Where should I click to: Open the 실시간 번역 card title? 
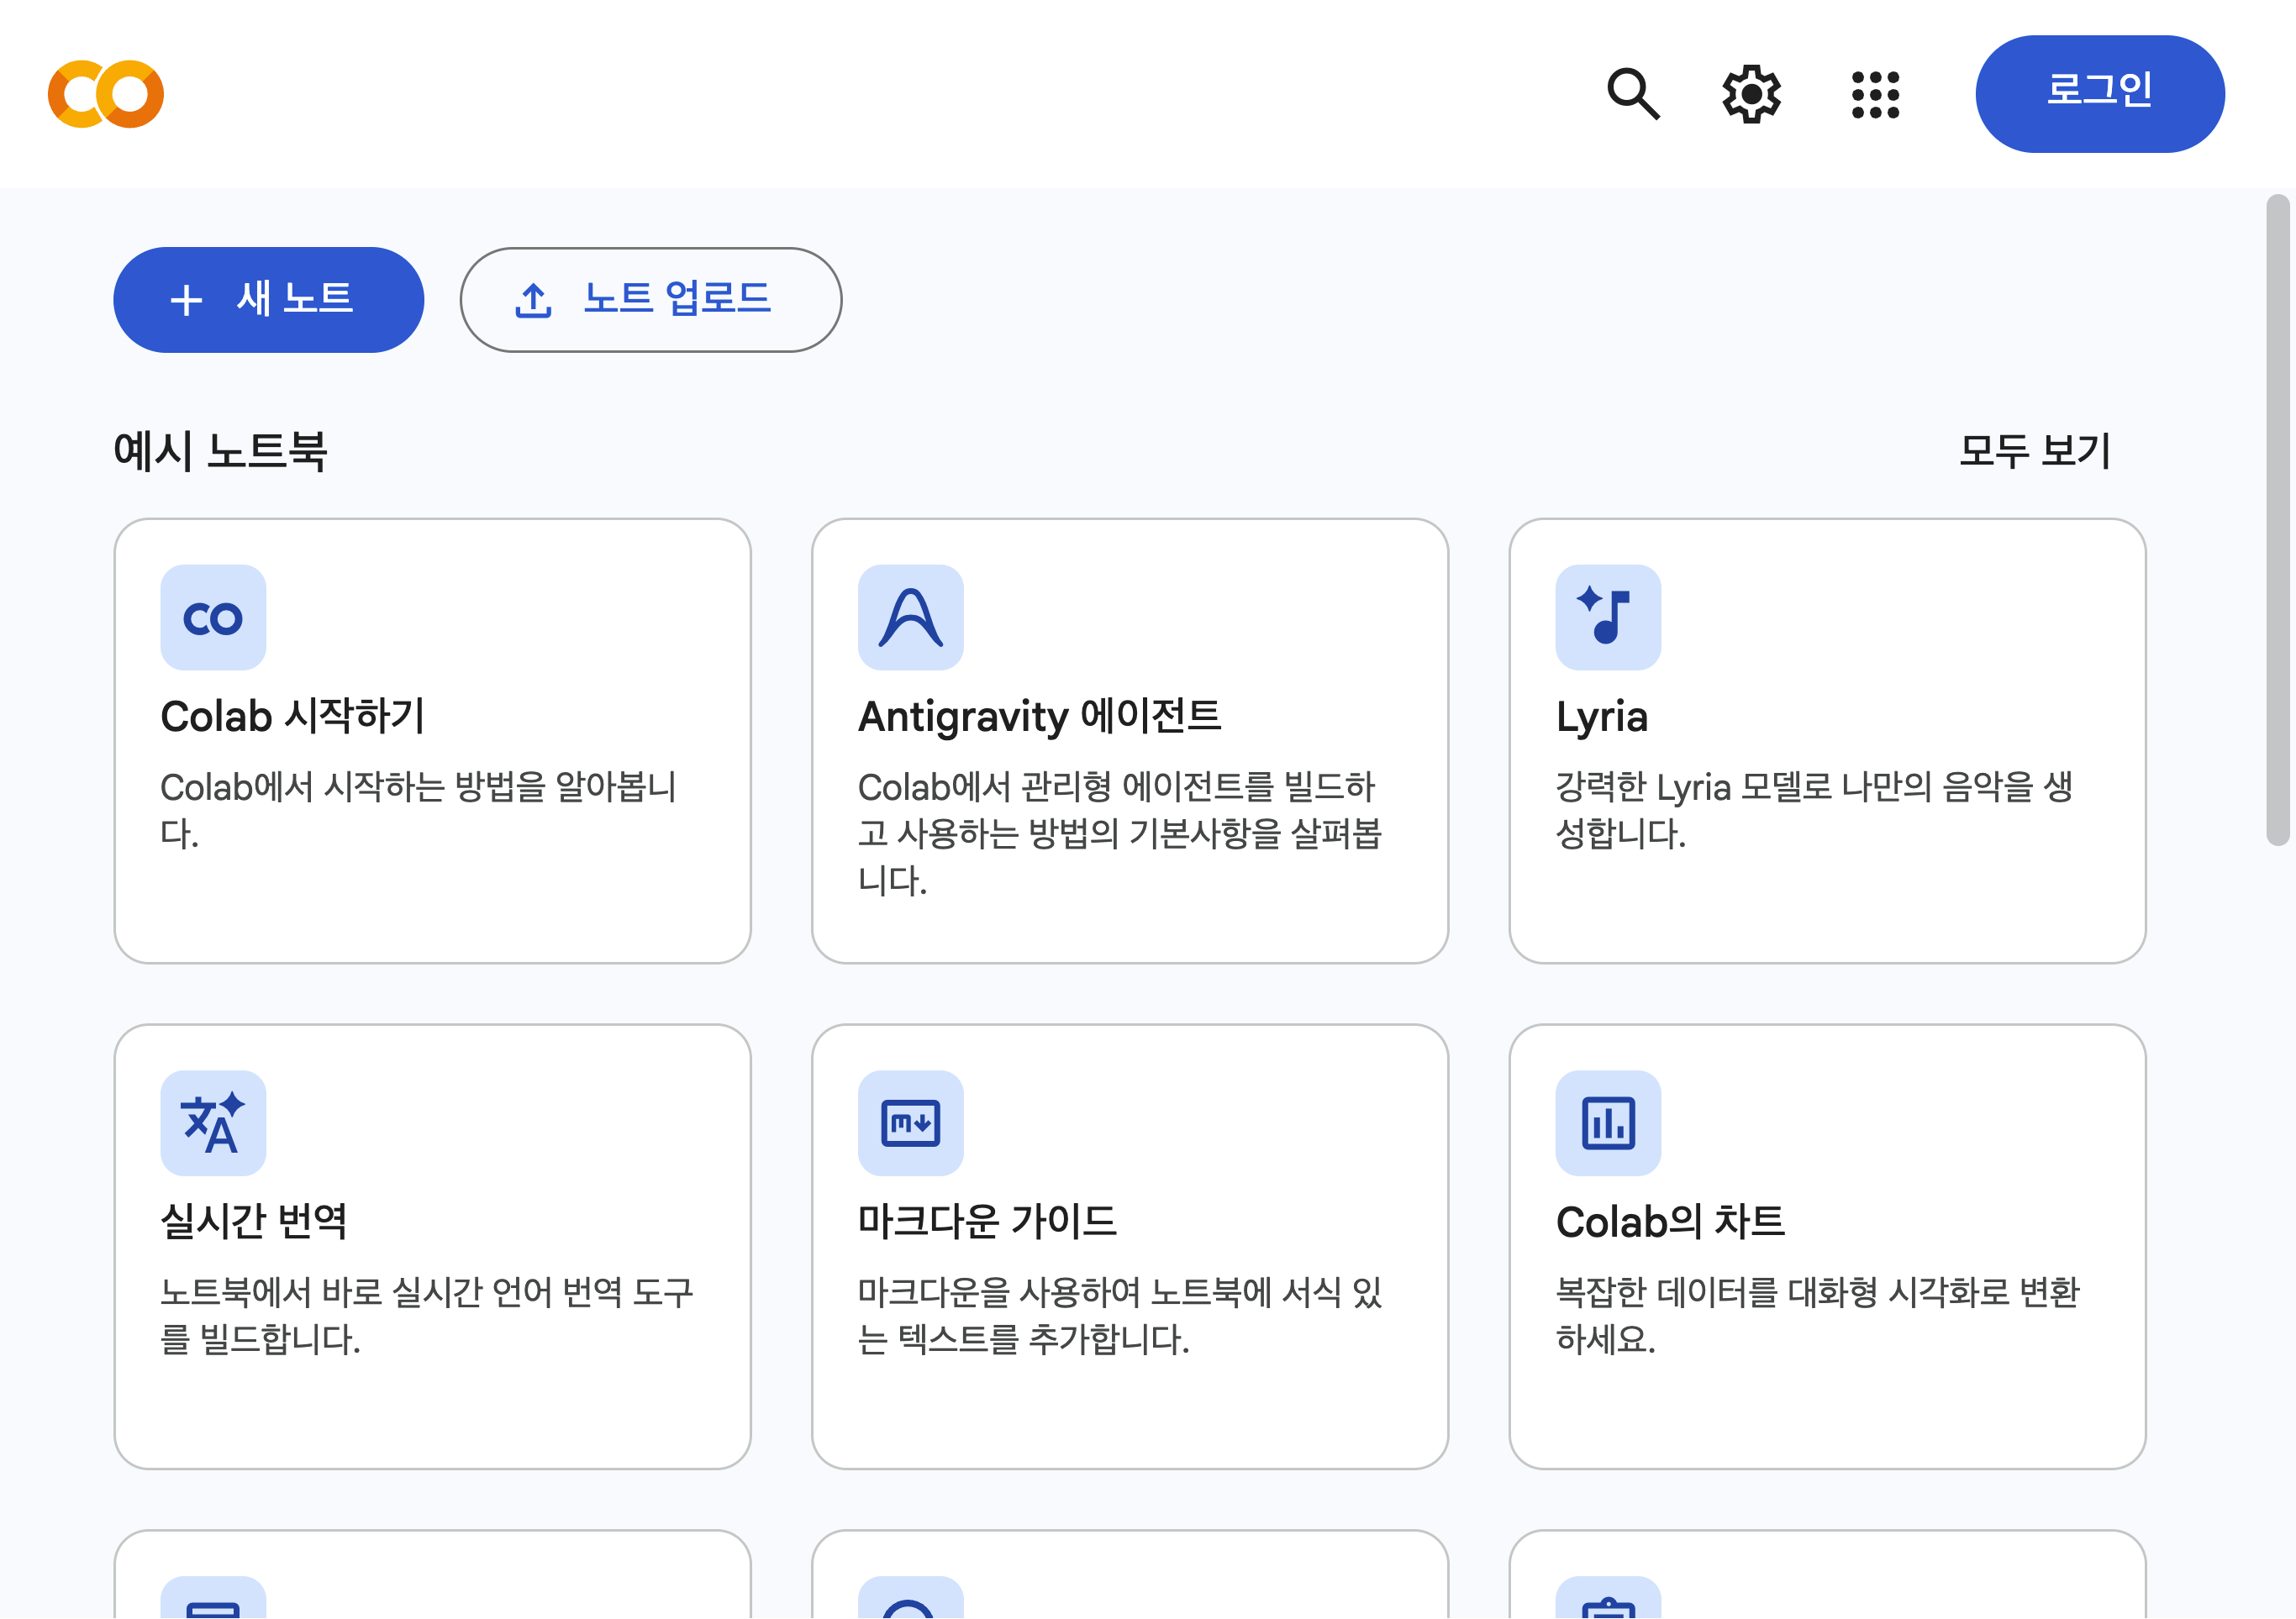[254, 1221]
